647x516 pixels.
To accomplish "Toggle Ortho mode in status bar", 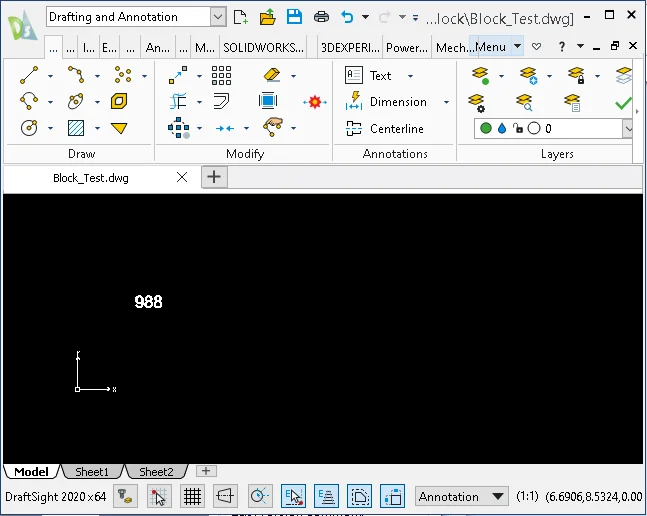I will (x=225, y=496).
